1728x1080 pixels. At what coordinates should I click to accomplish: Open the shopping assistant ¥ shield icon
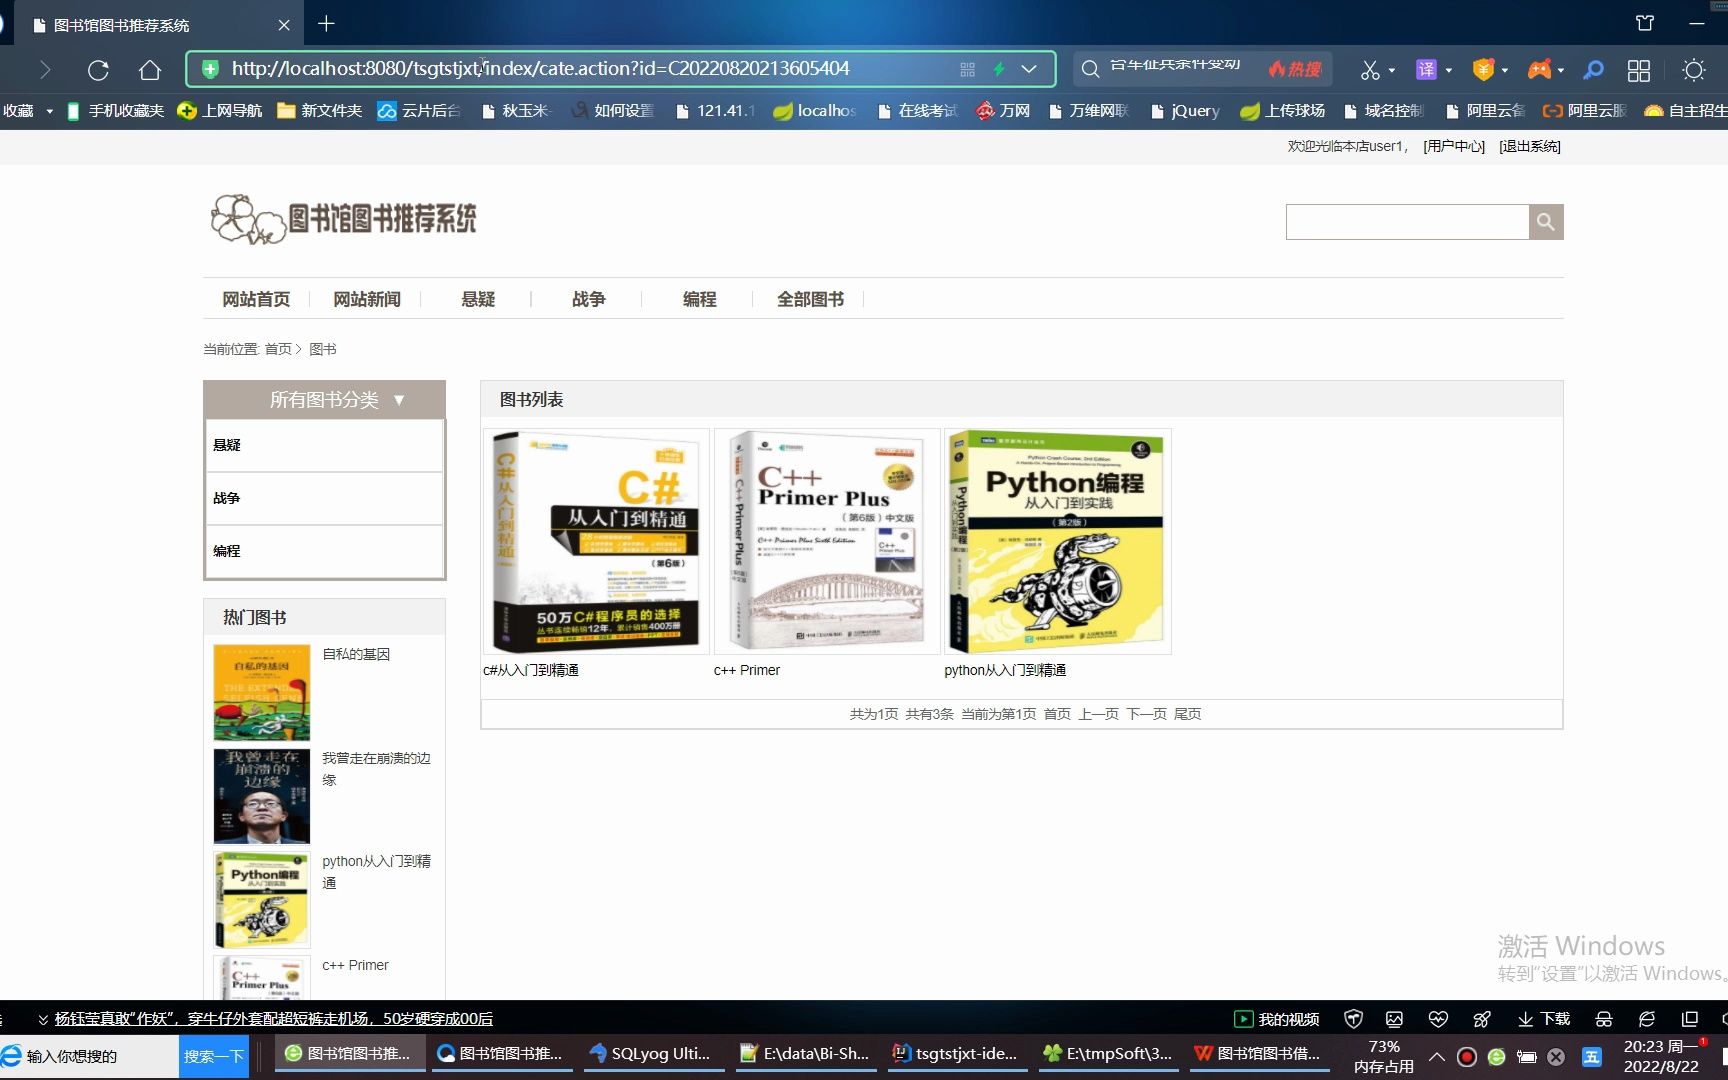click(1483, 70)
